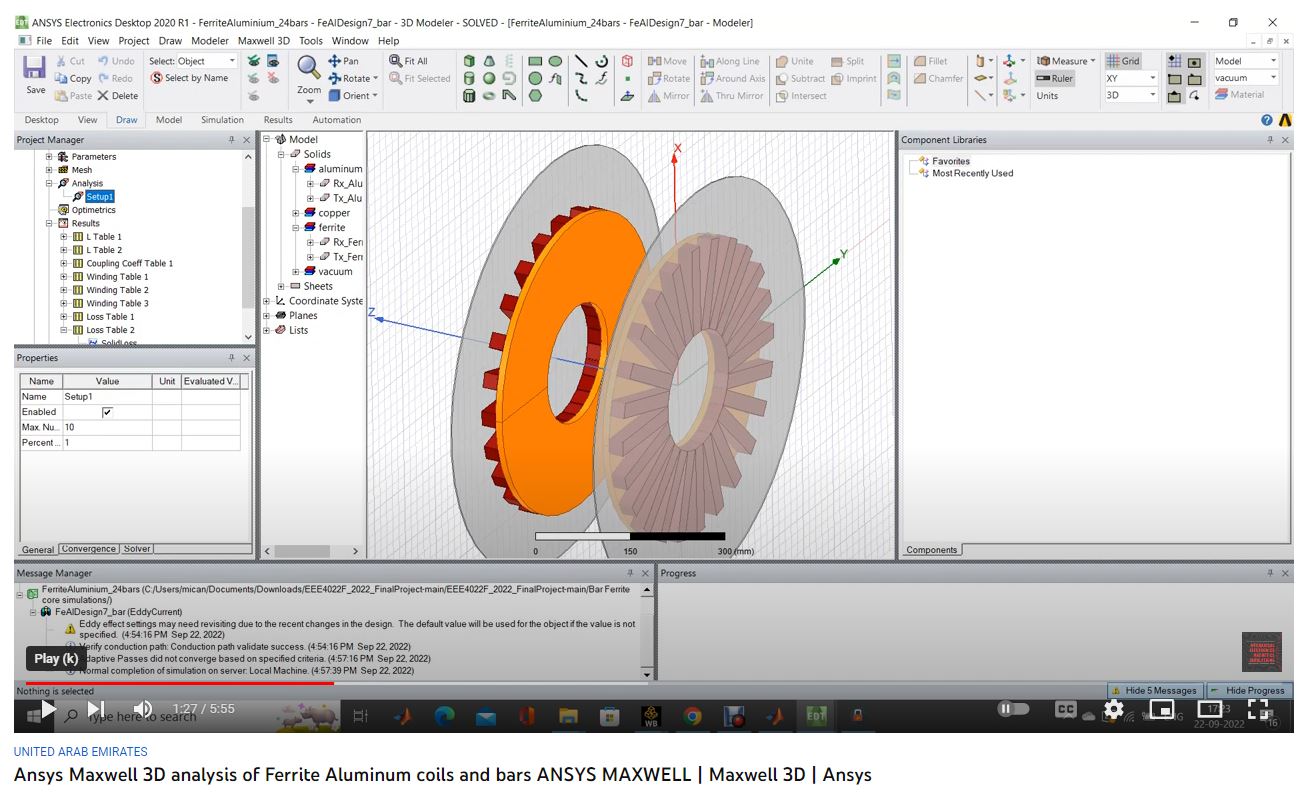Click the Optimetrics tree icon

[x=64, y=210]
